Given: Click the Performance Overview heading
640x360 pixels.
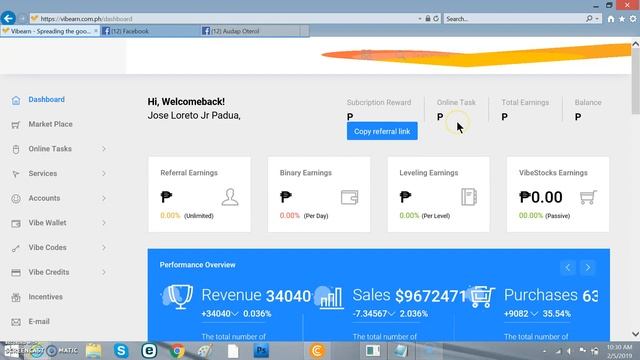Looking at the screenshot, I should click(x=198, y=265).
